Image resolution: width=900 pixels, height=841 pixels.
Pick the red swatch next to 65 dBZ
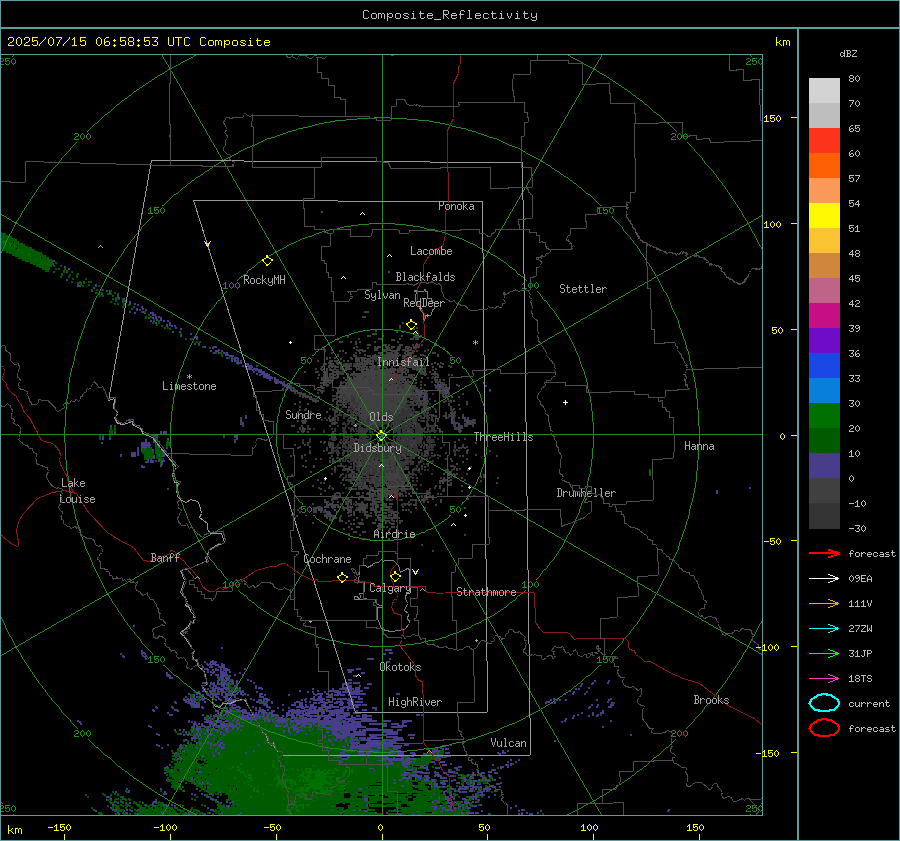(x=824, y=140)
